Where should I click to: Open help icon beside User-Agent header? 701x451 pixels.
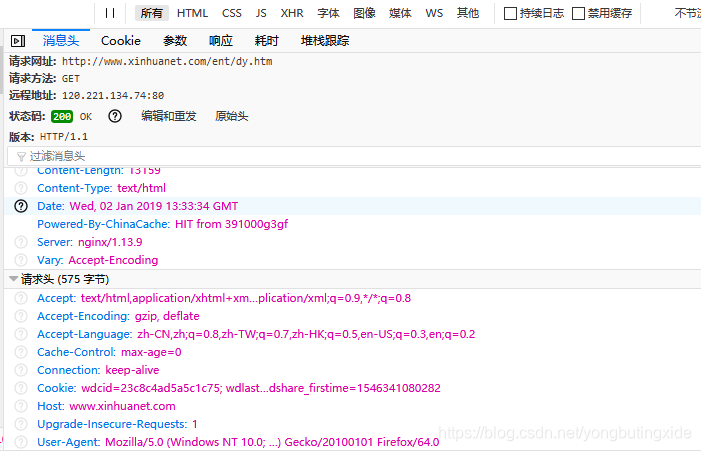21,442
